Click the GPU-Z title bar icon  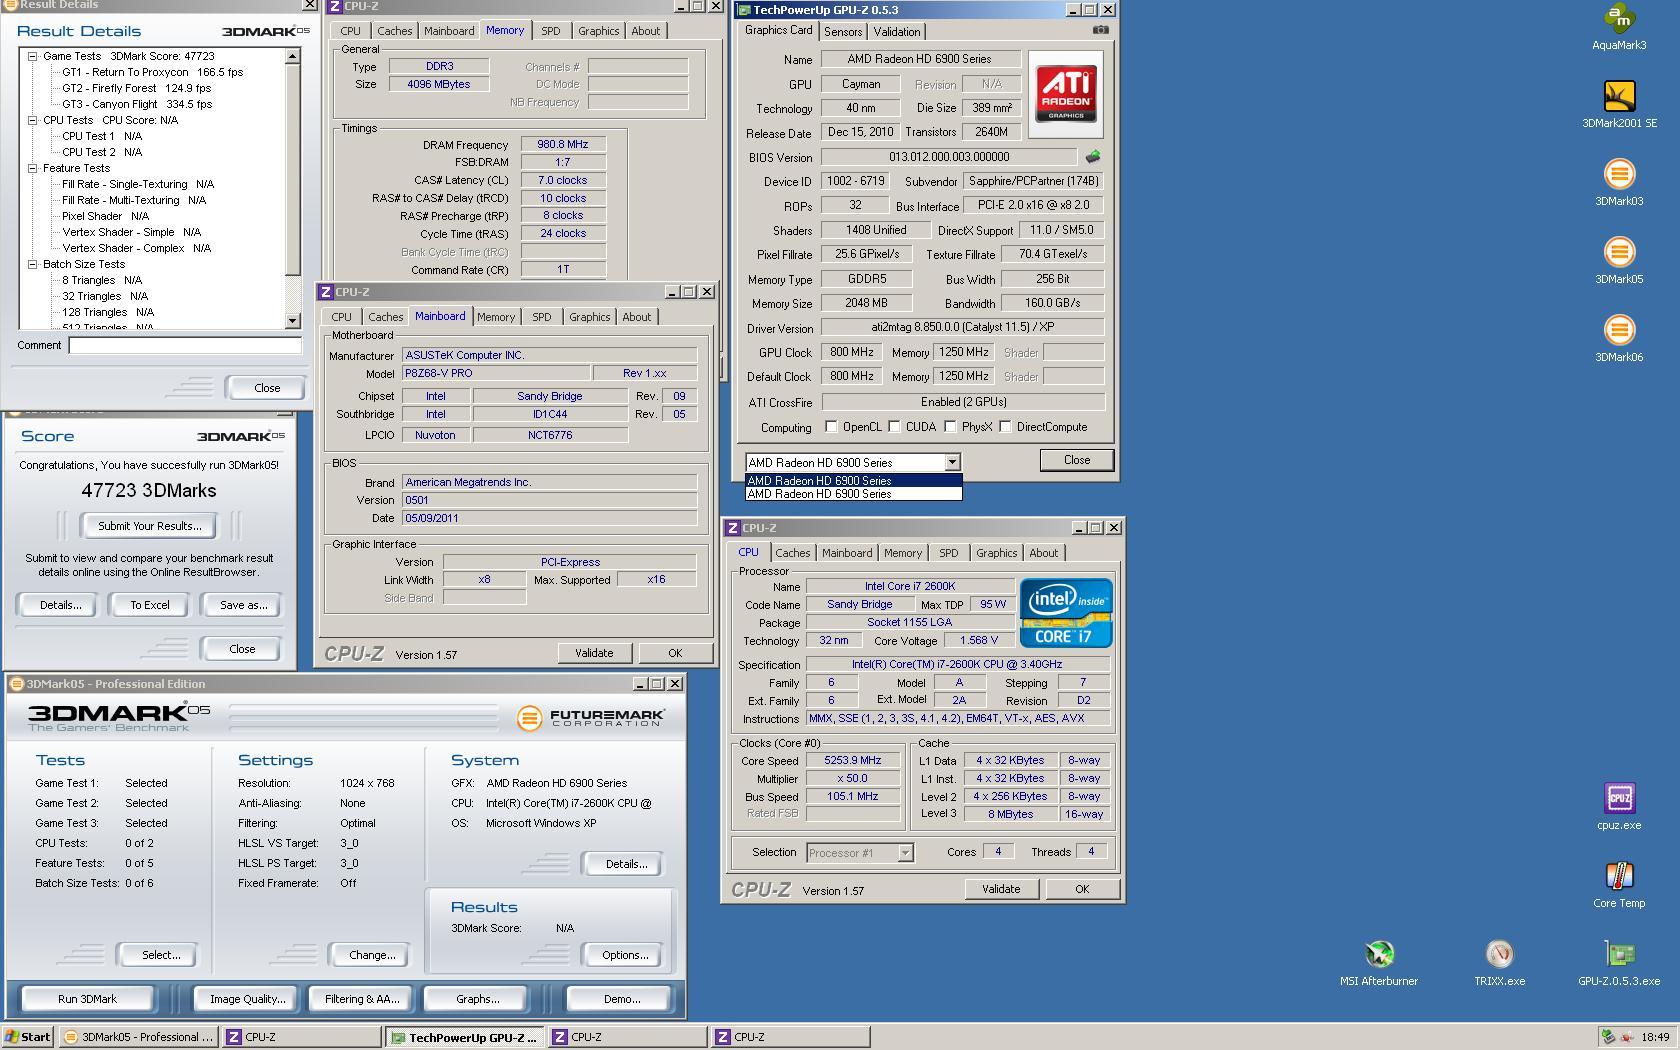[x=744, y=10]
